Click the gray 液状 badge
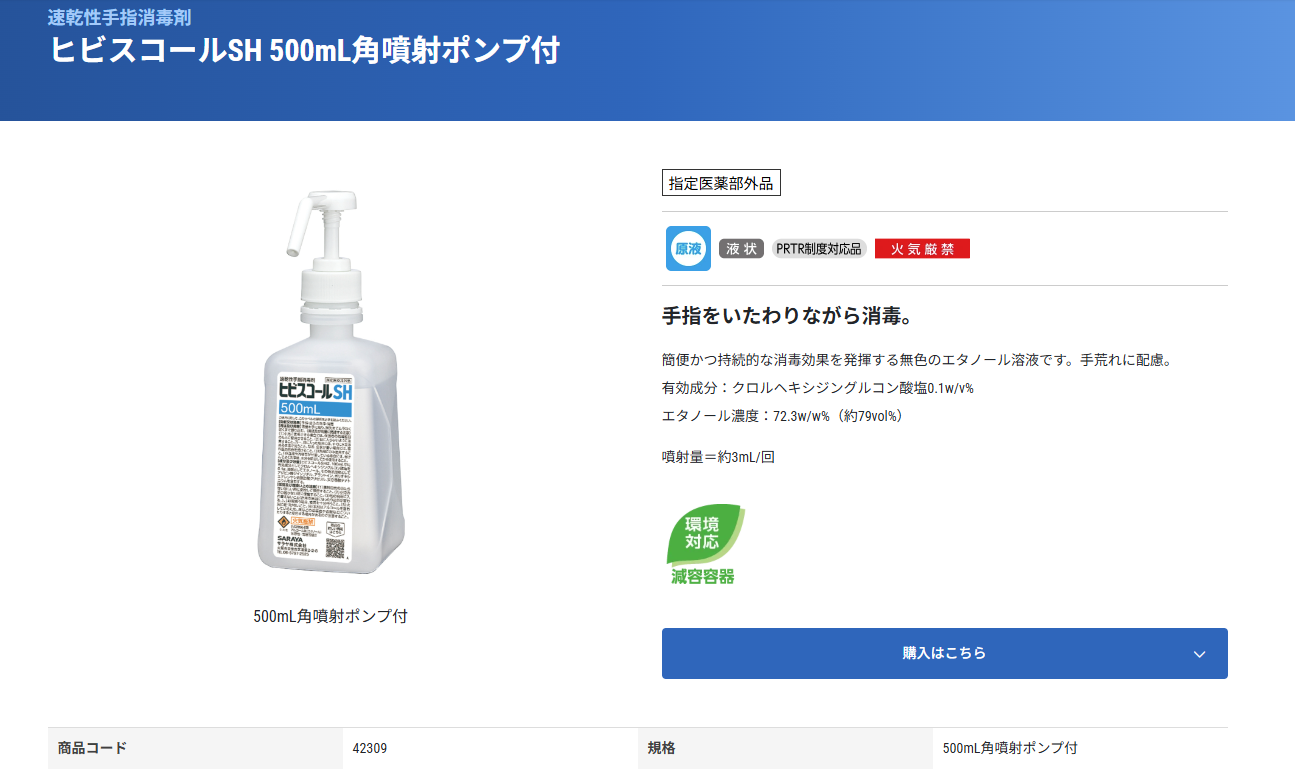Viewport: 1295px width, 769px height. pyautogui.click(x=742, y=249)
